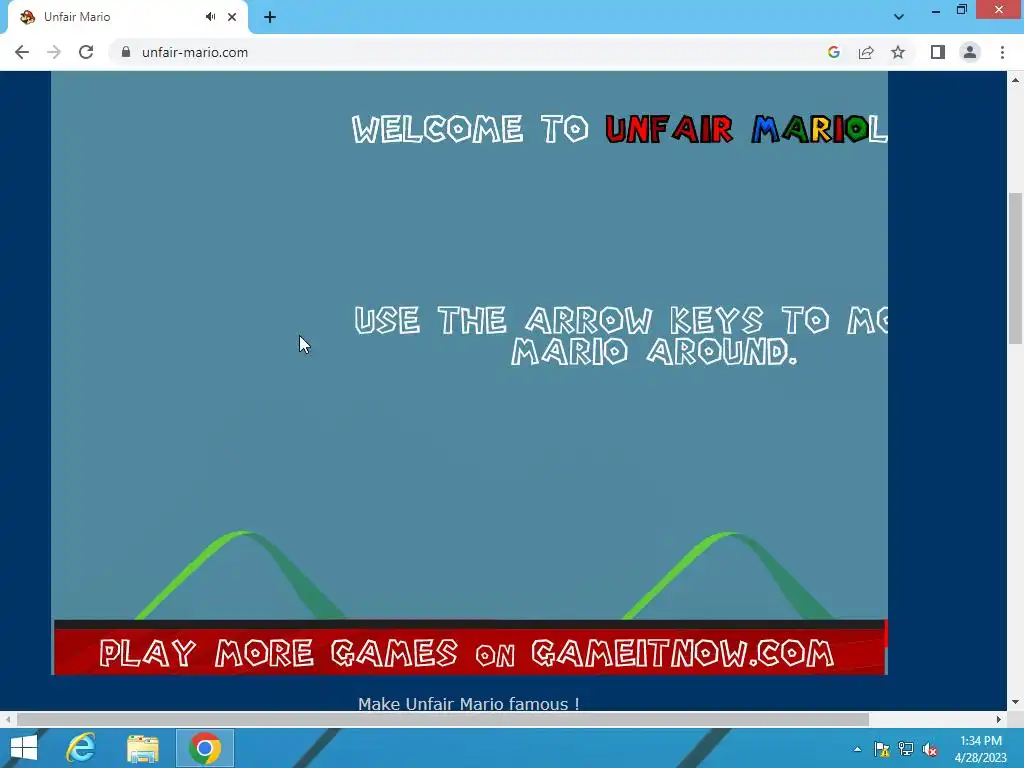Bookmark this page with the star icon
Image resolution: width=1024 pixels, height=768 pixels.
pyautogui.click(x=898, y=52)
